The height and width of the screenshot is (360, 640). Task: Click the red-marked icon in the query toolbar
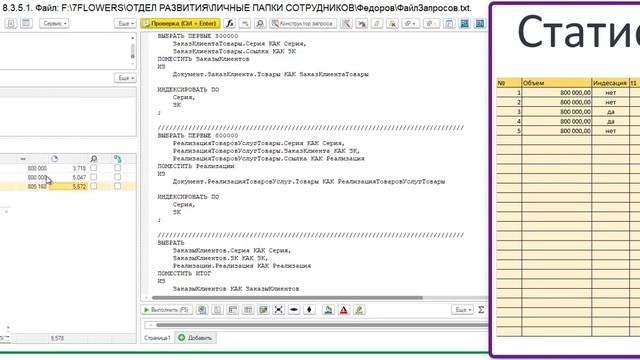click(362, 24)
